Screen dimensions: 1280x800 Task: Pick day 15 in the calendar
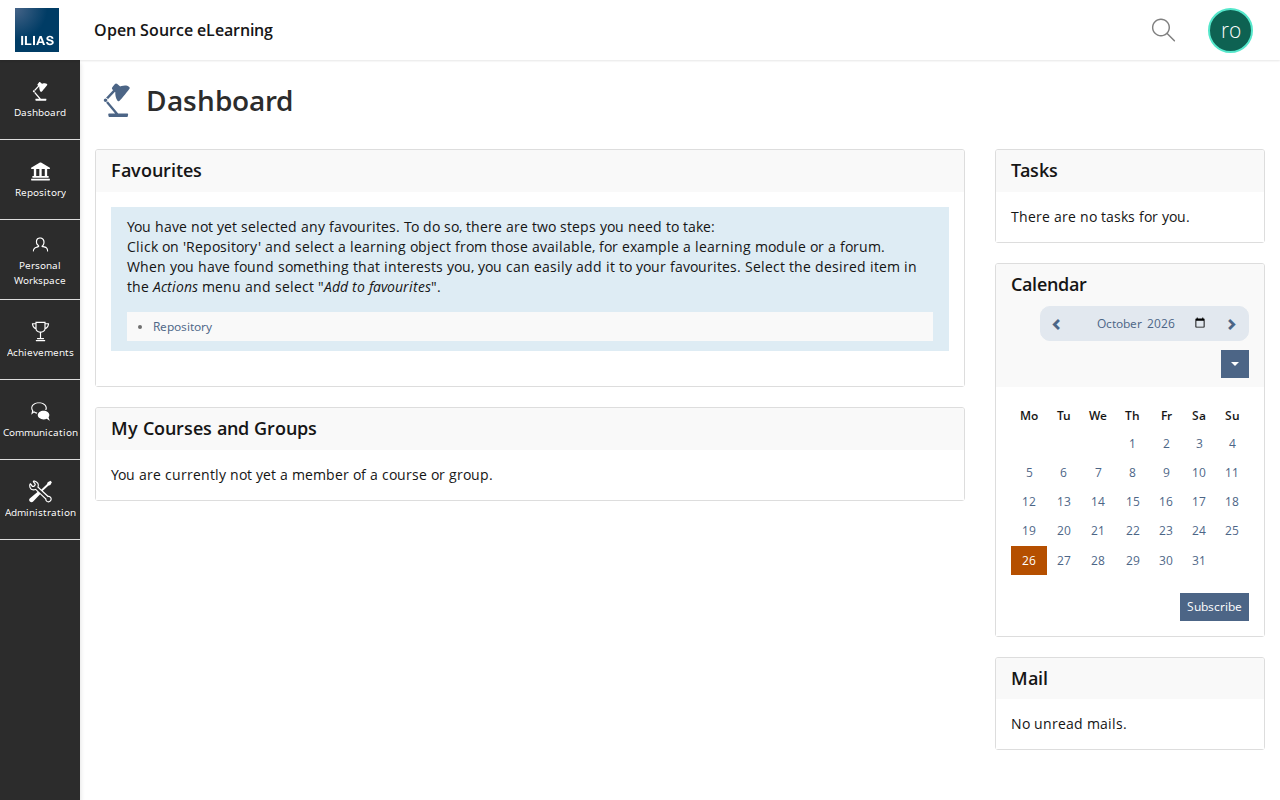coord(1132,502)
